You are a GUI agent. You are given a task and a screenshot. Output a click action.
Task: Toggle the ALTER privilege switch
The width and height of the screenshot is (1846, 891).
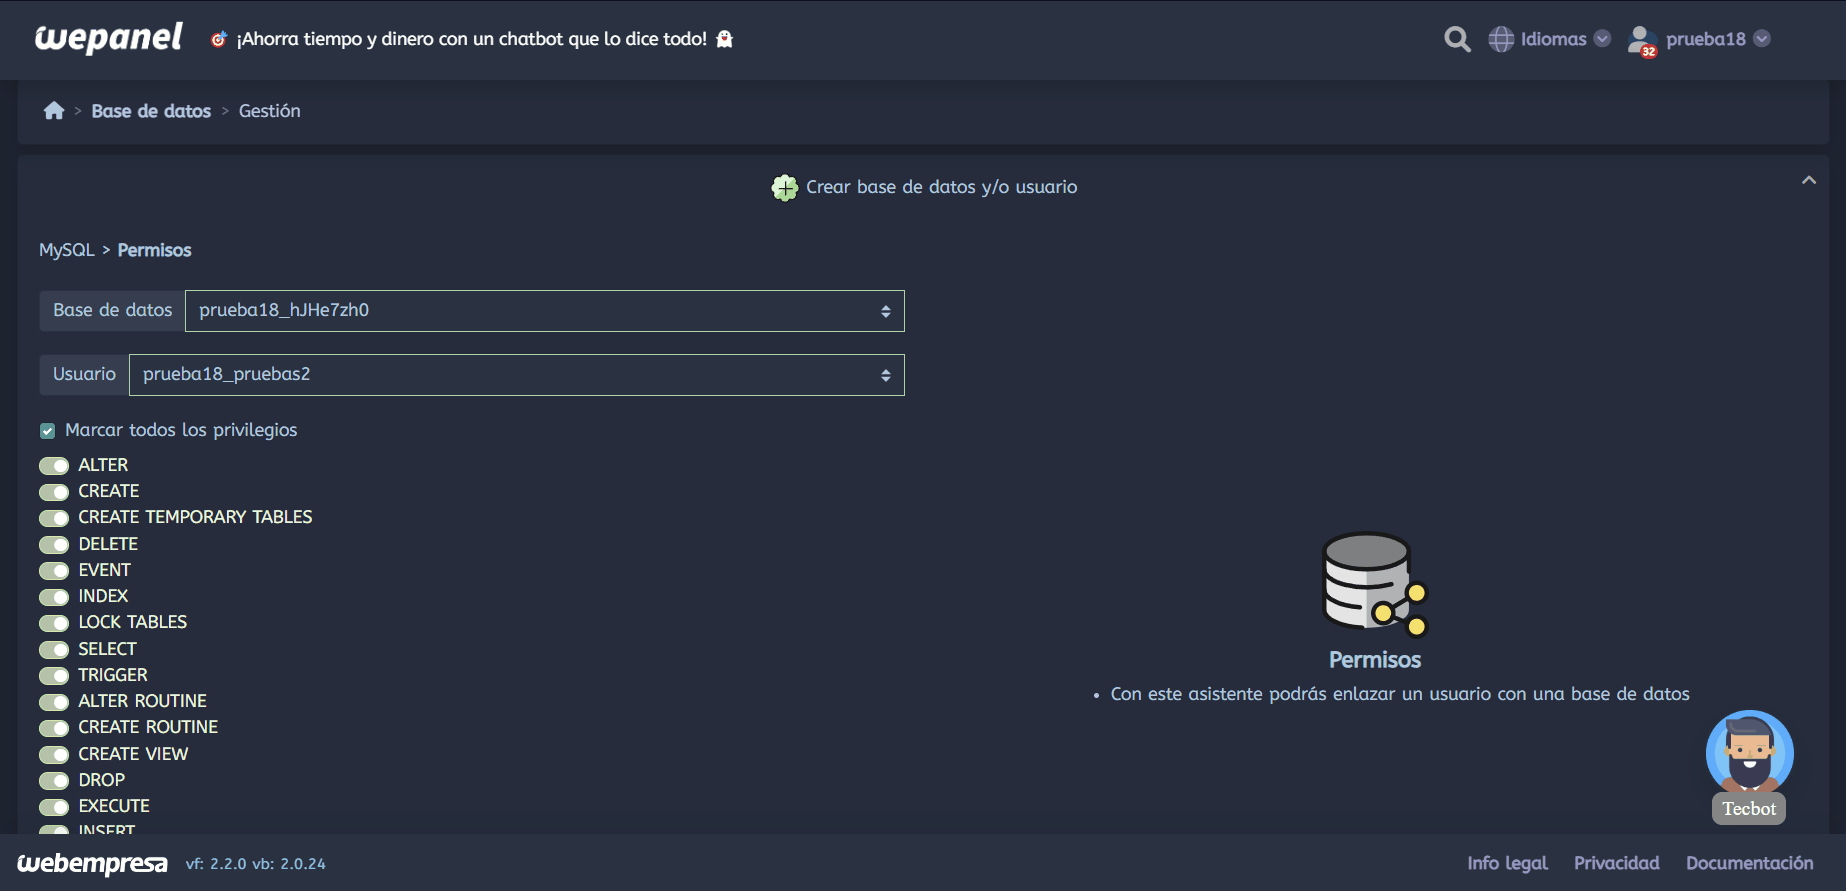pyautogui.click(x=54, y=466)
